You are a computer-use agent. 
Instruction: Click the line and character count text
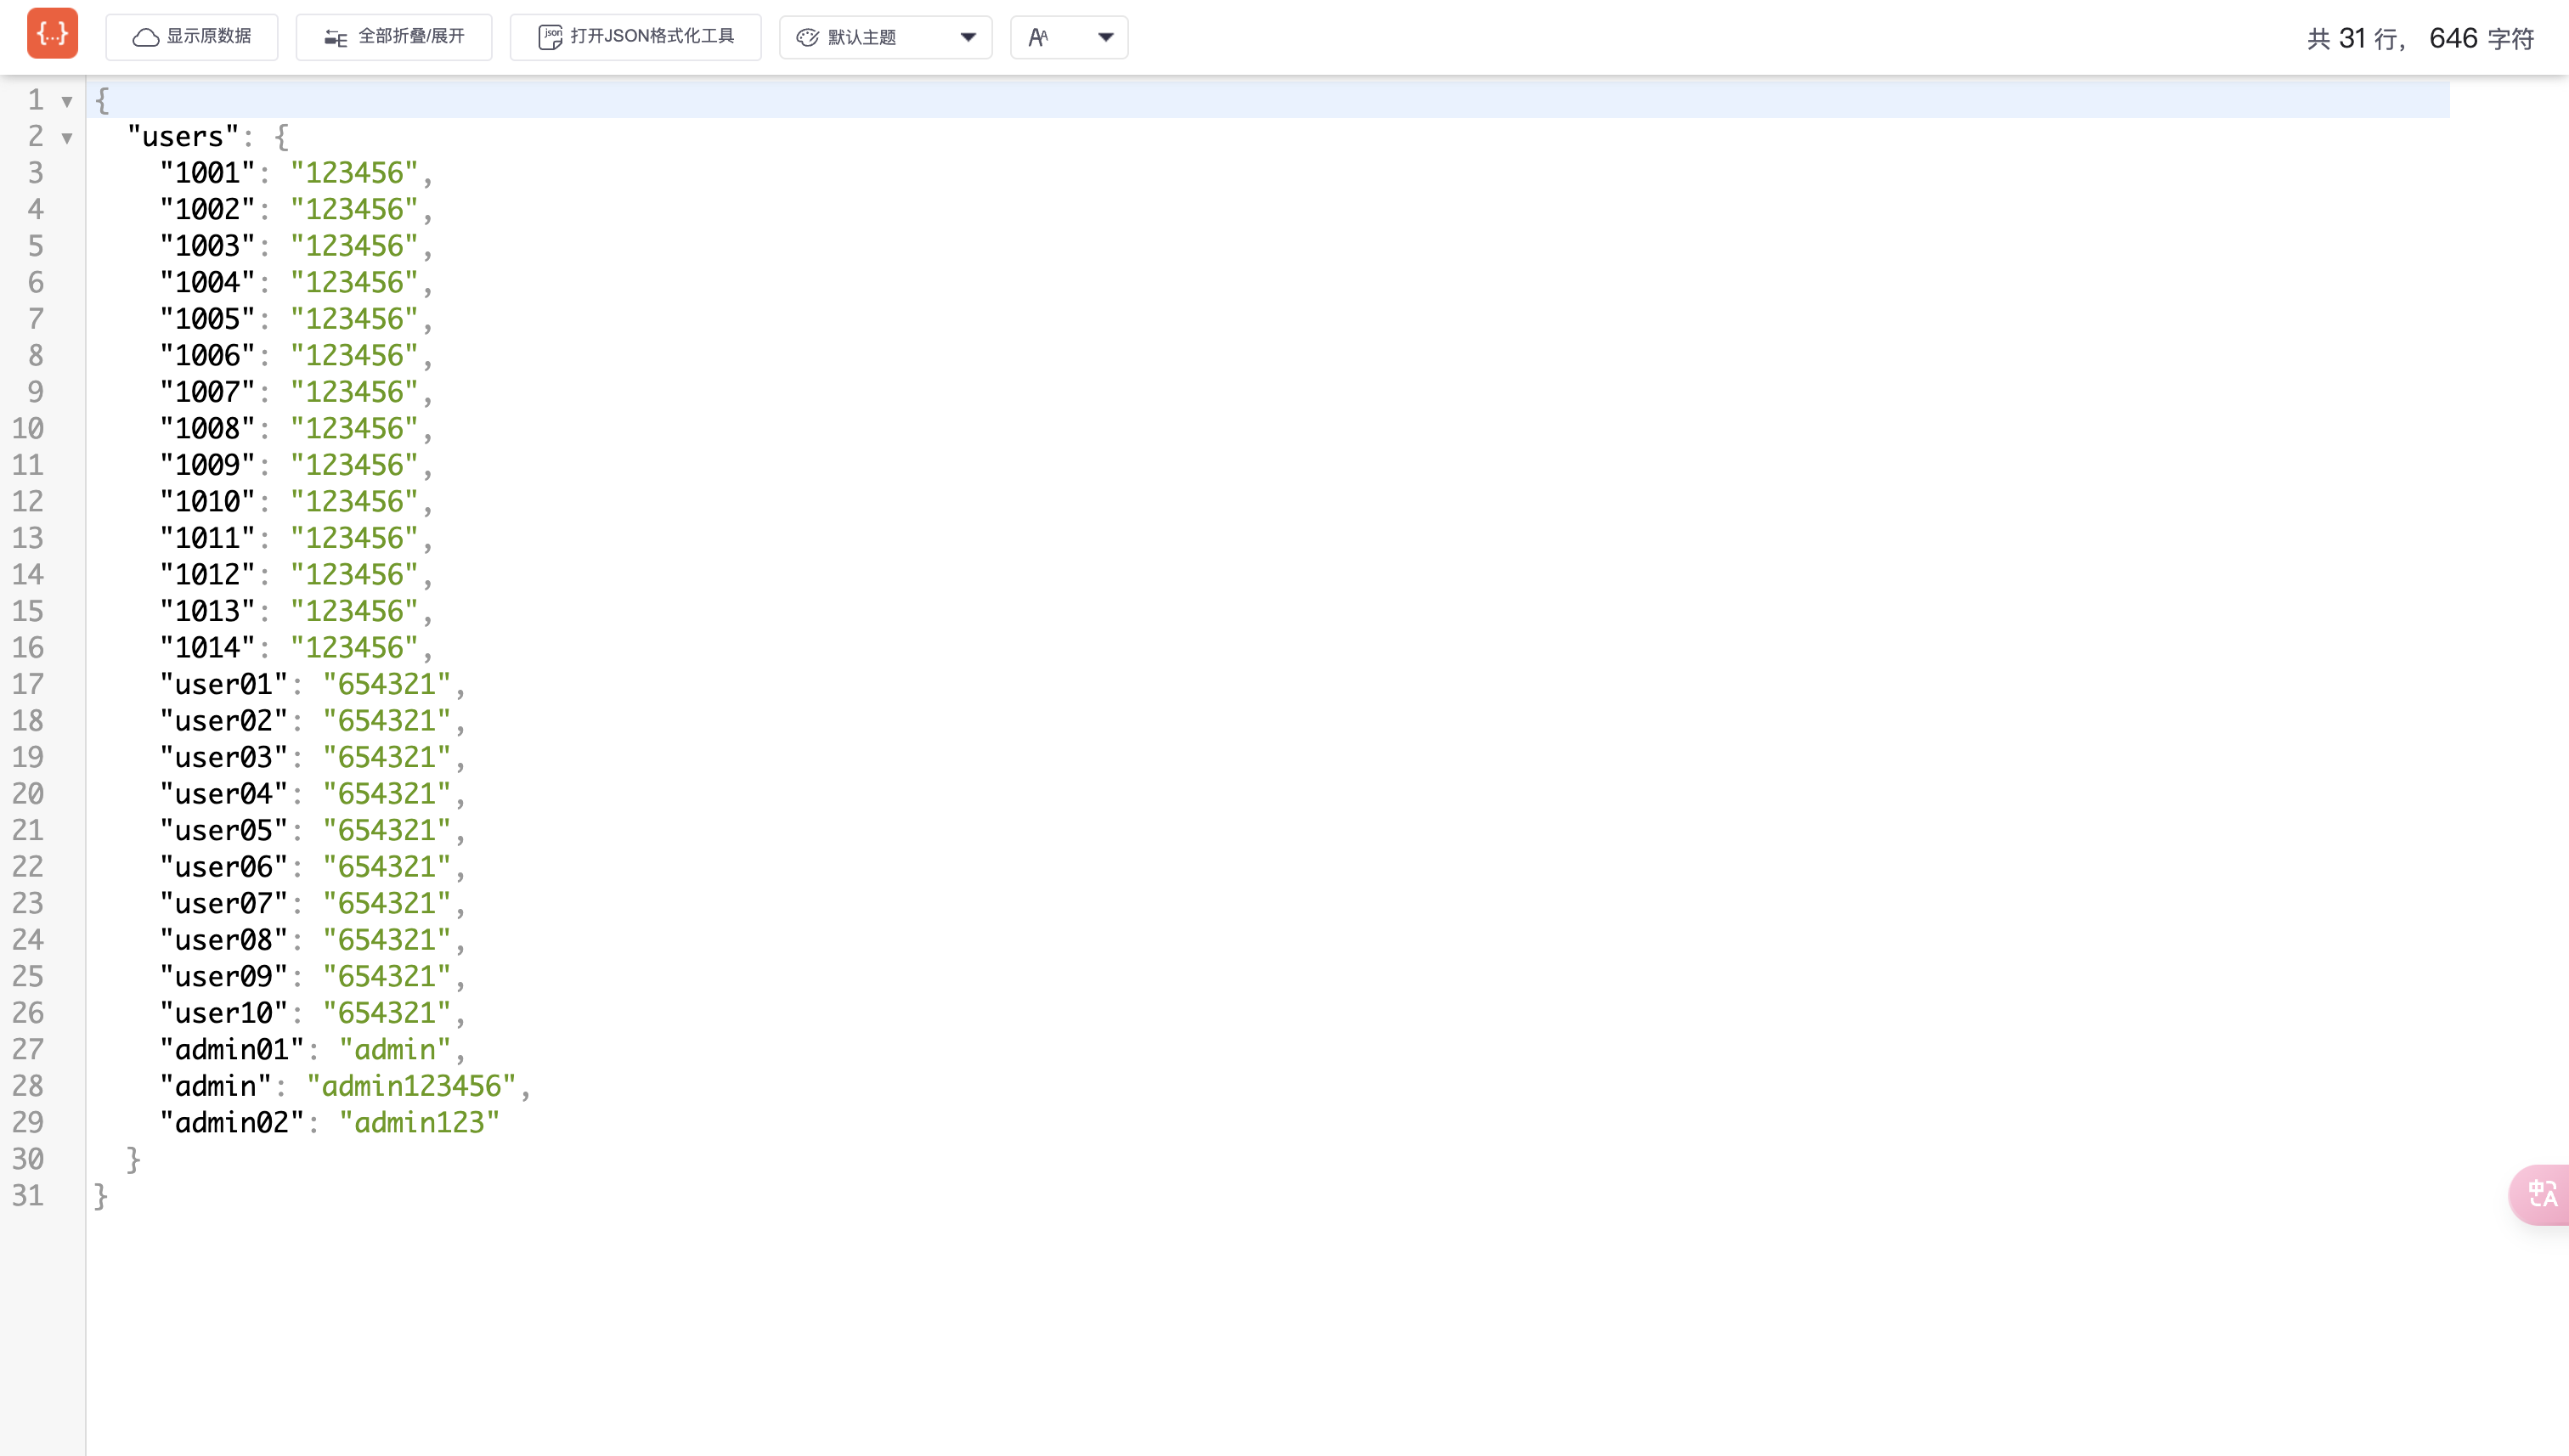(2420, 39)
